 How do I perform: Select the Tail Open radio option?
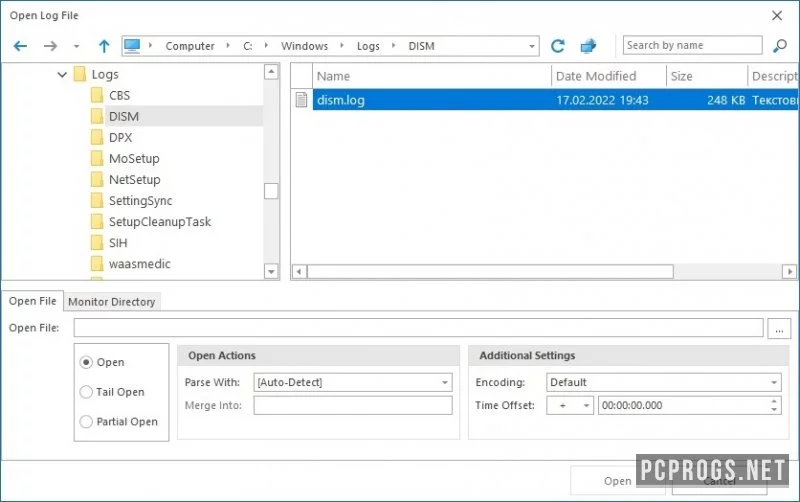[86, 392]
